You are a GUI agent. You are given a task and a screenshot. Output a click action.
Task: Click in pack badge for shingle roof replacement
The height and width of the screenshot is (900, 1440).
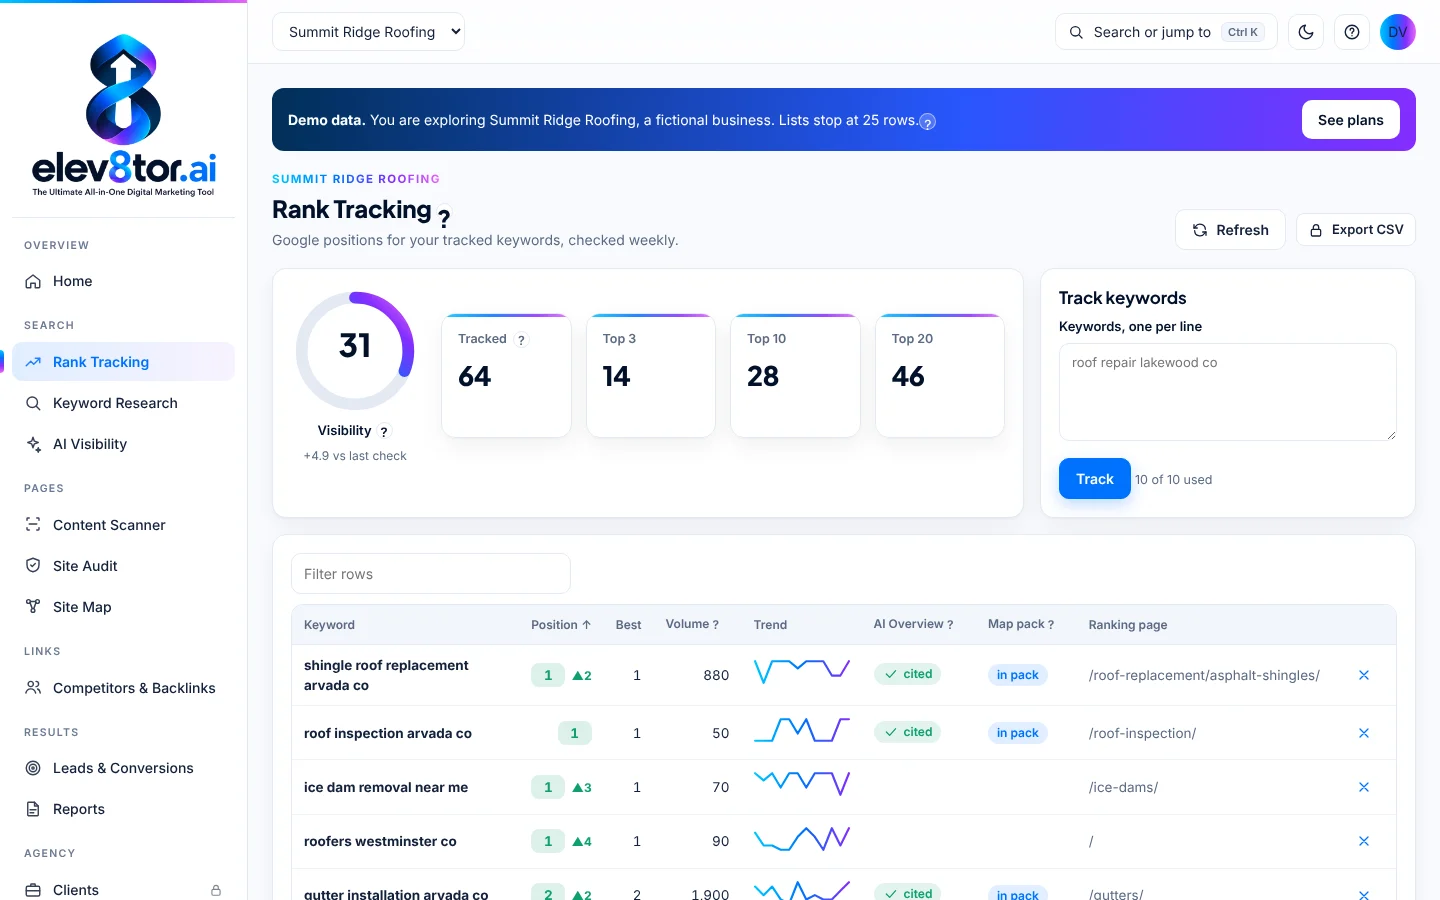click(x=1018, y=675)
